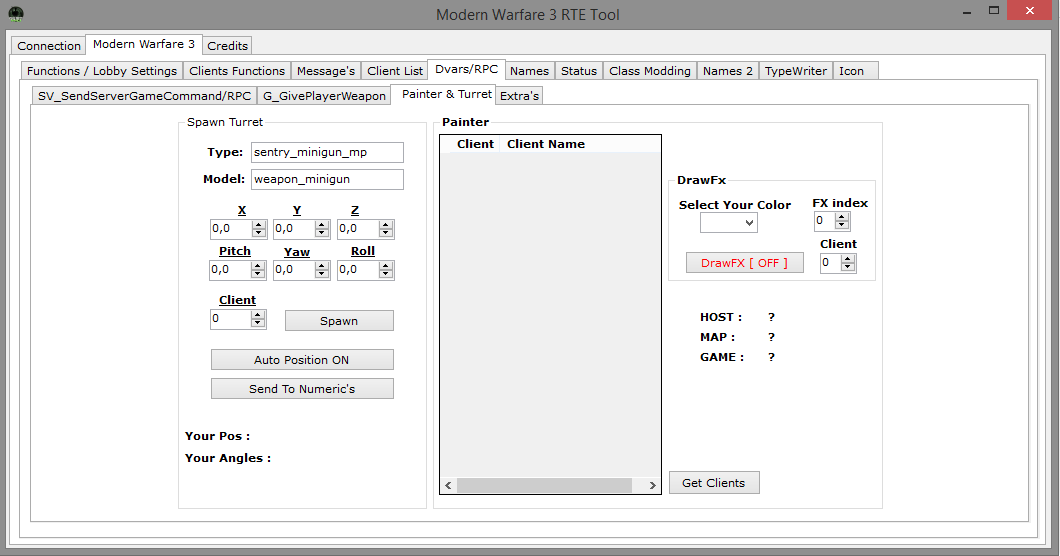
Task: Increase the Pitch spinner value
Action: 258,265
